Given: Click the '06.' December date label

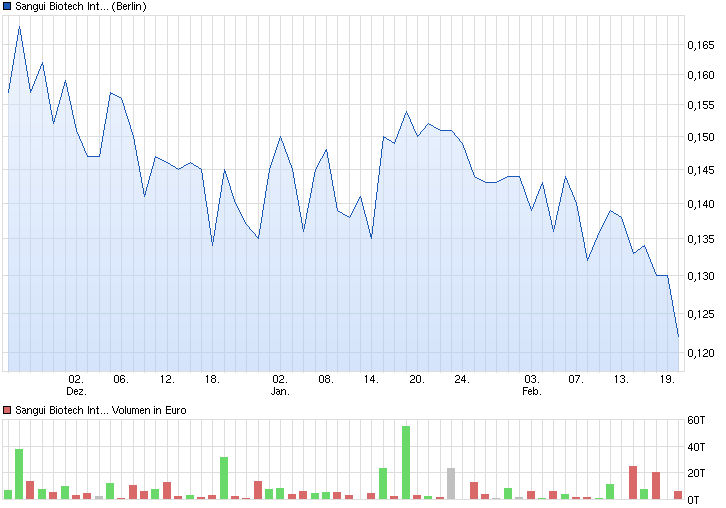Looking at the screenshot, I should pyautogui.click(x=121, y=379).
